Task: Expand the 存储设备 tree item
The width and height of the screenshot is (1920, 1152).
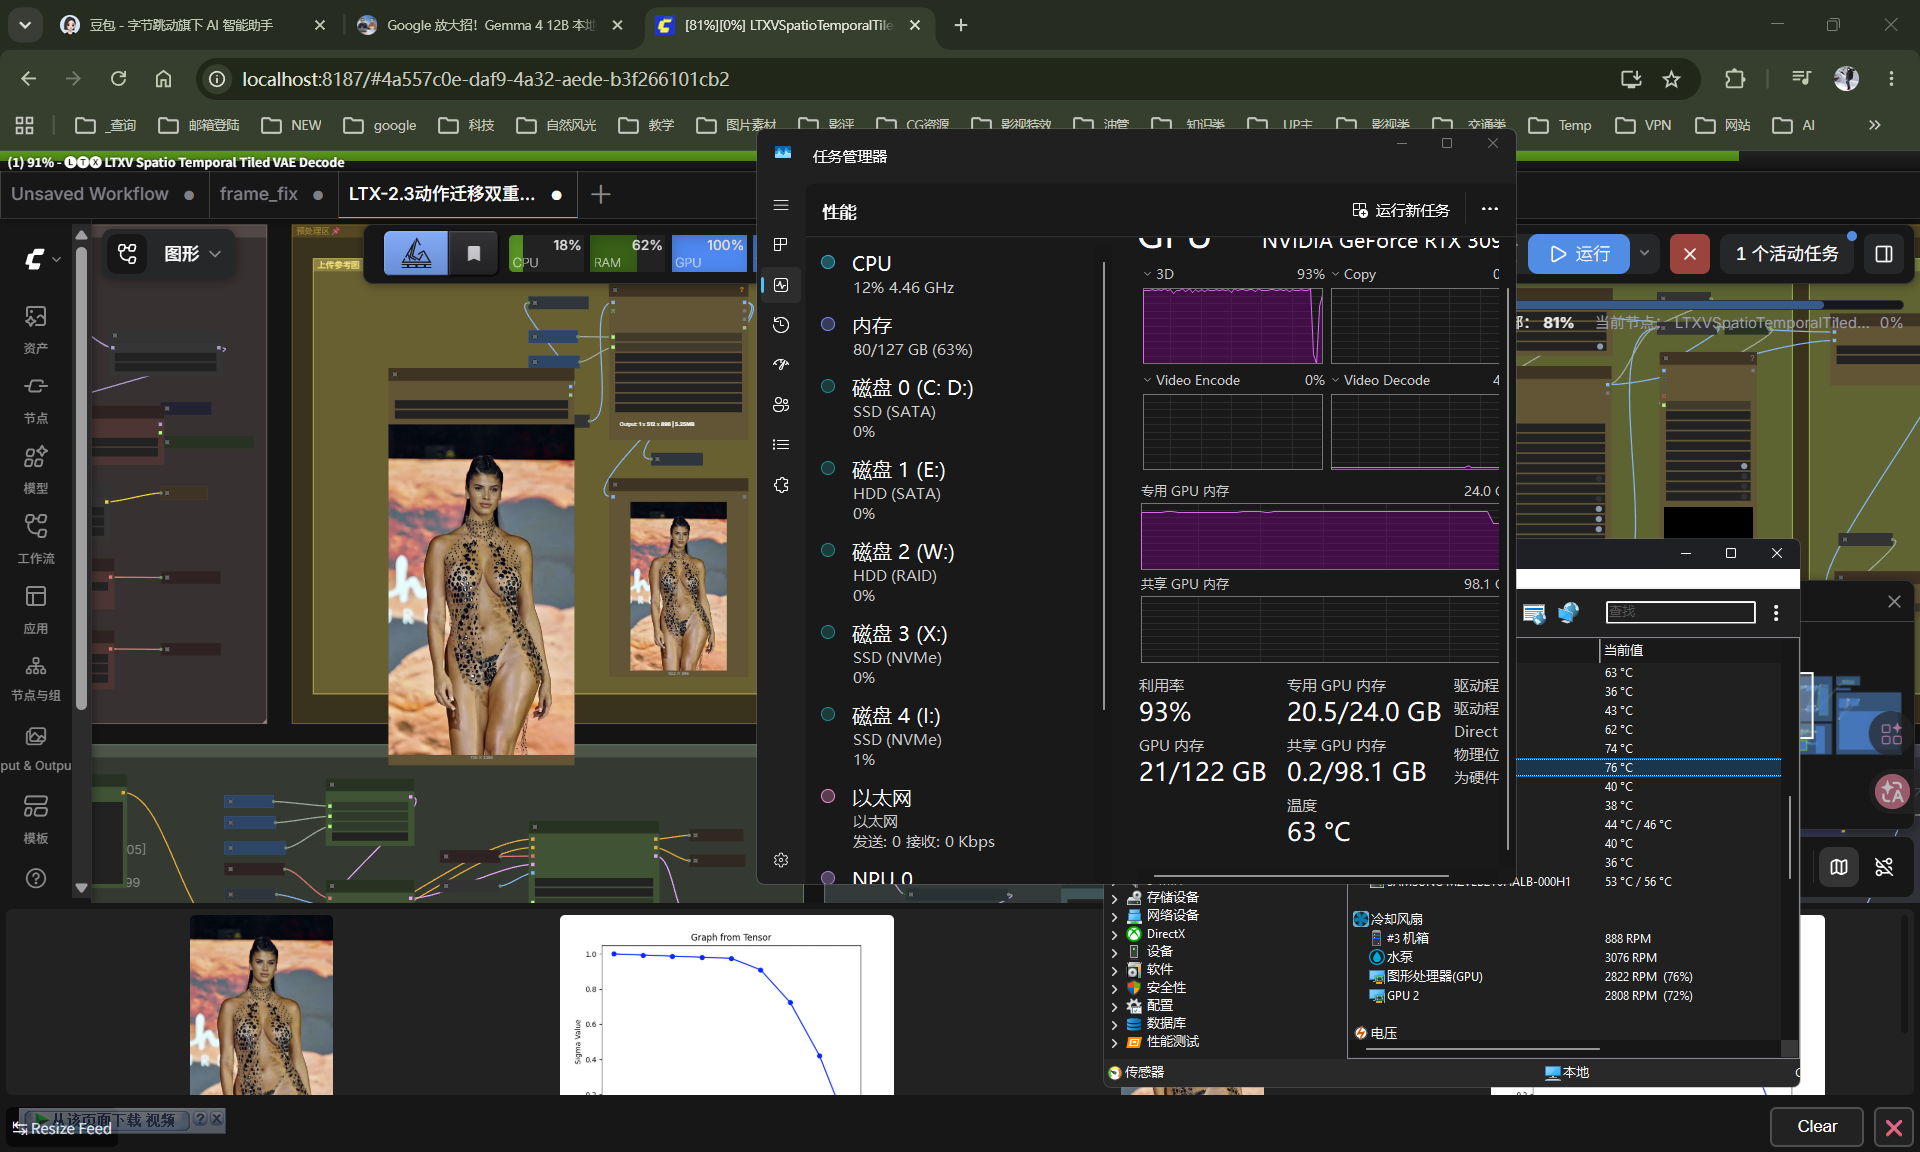Action: (x=1115, y=898)
